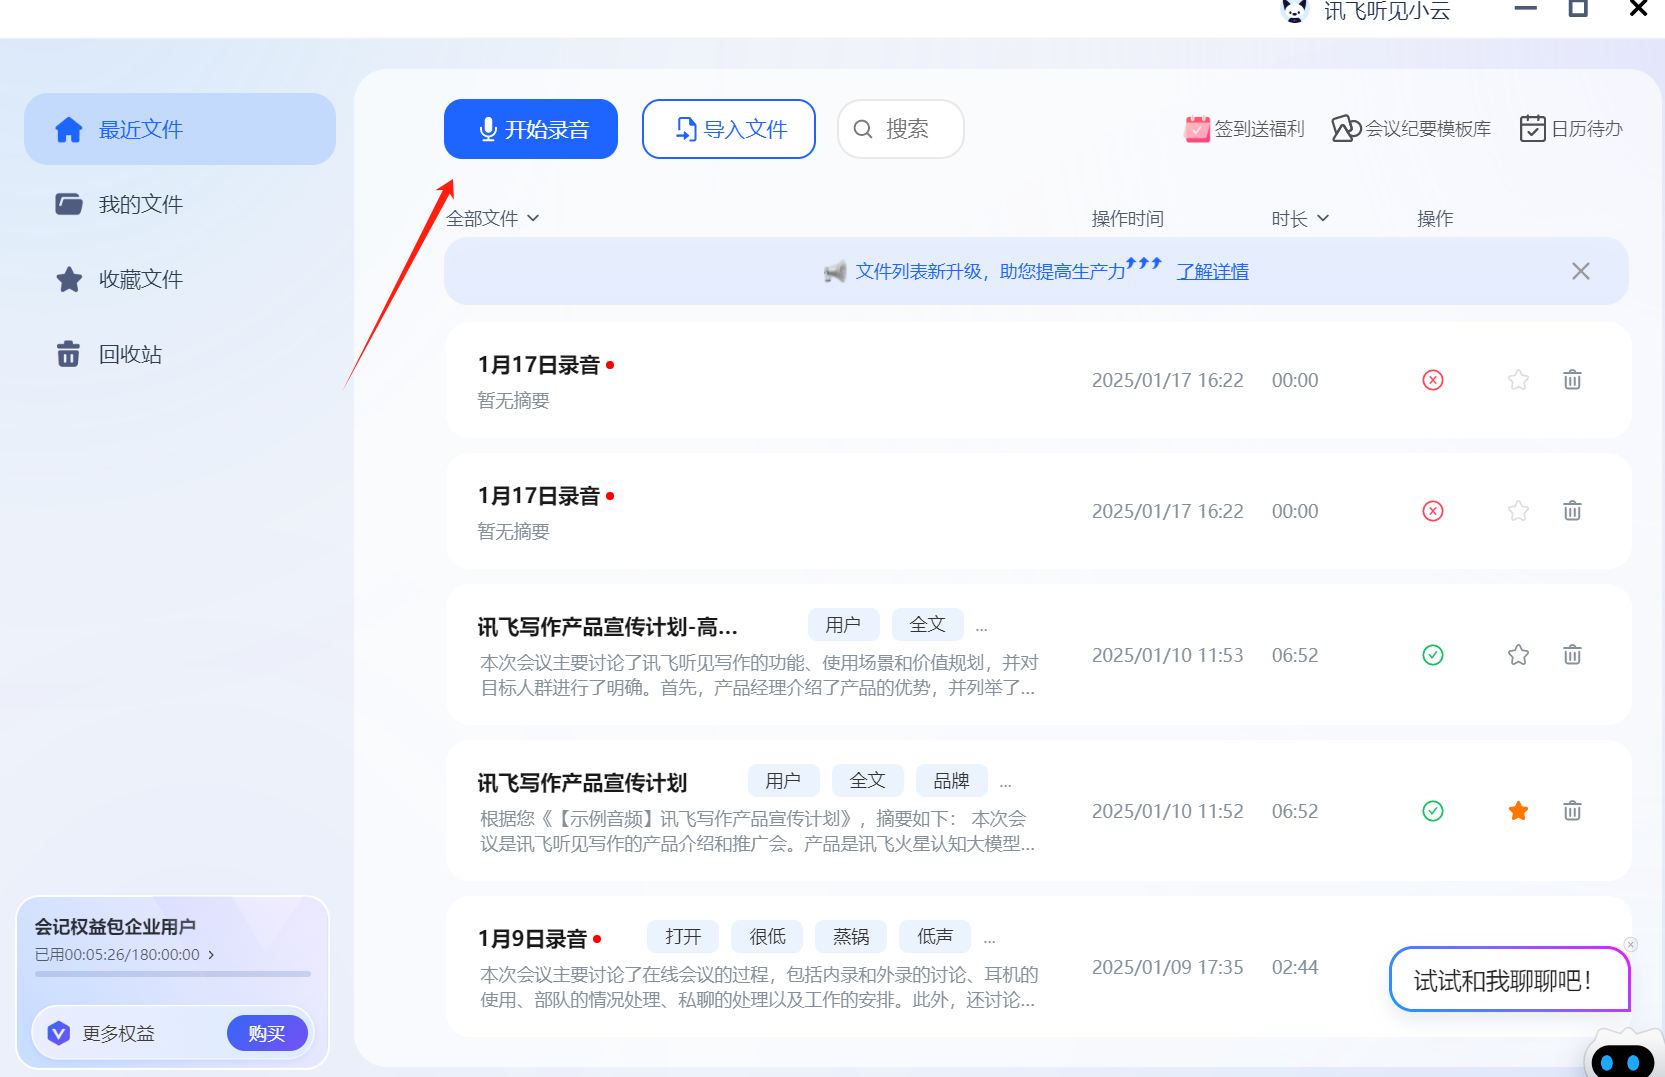Open 会议纪要模板库 template library
1665x1077 pixels.
(1411, 129)
